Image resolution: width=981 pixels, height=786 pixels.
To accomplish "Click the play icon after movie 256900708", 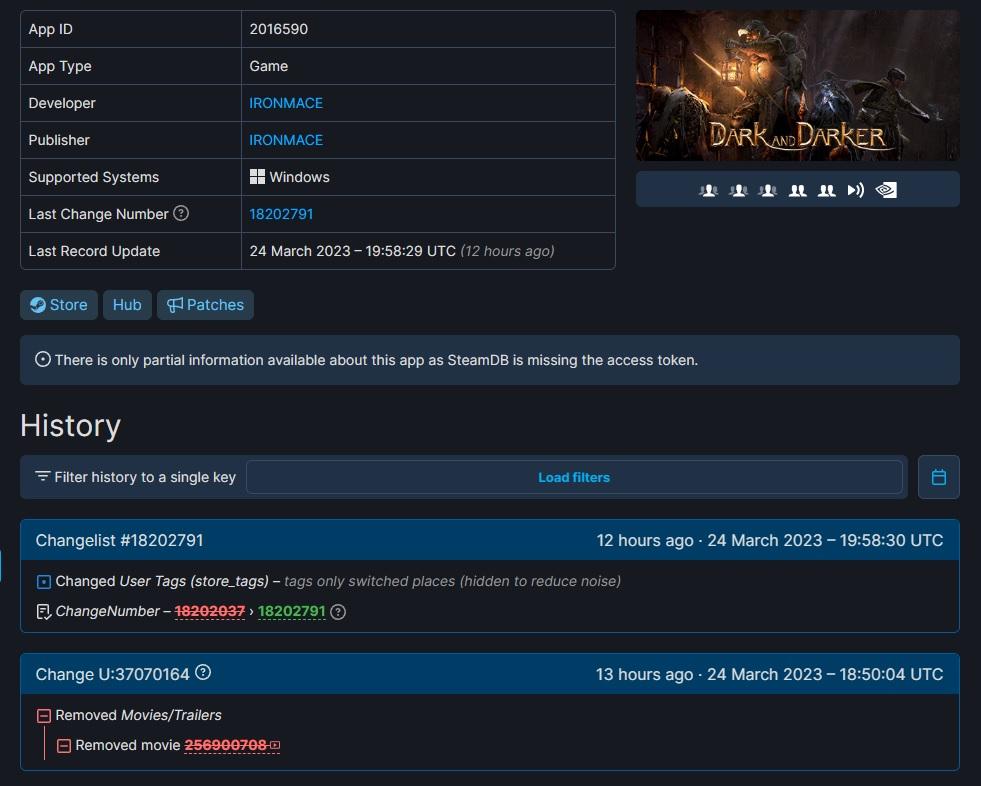I will [x=275, y=745].
